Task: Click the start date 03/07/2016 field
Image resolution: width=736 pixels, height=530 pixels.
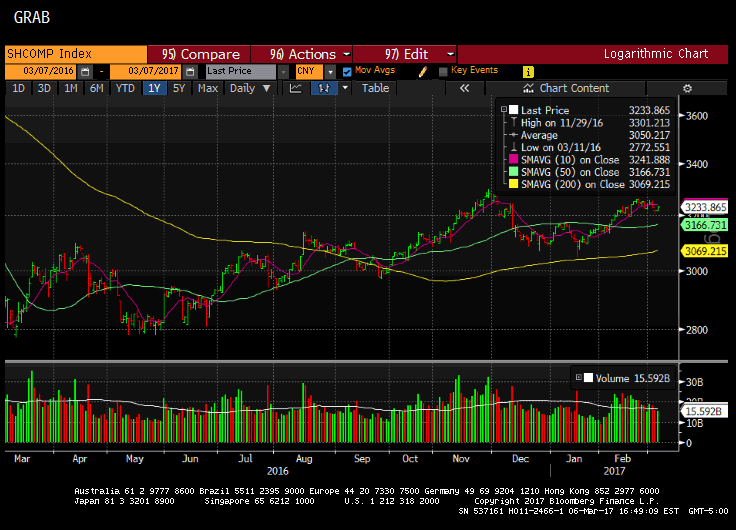Action: pyautogui.click(x=41, y=72)
